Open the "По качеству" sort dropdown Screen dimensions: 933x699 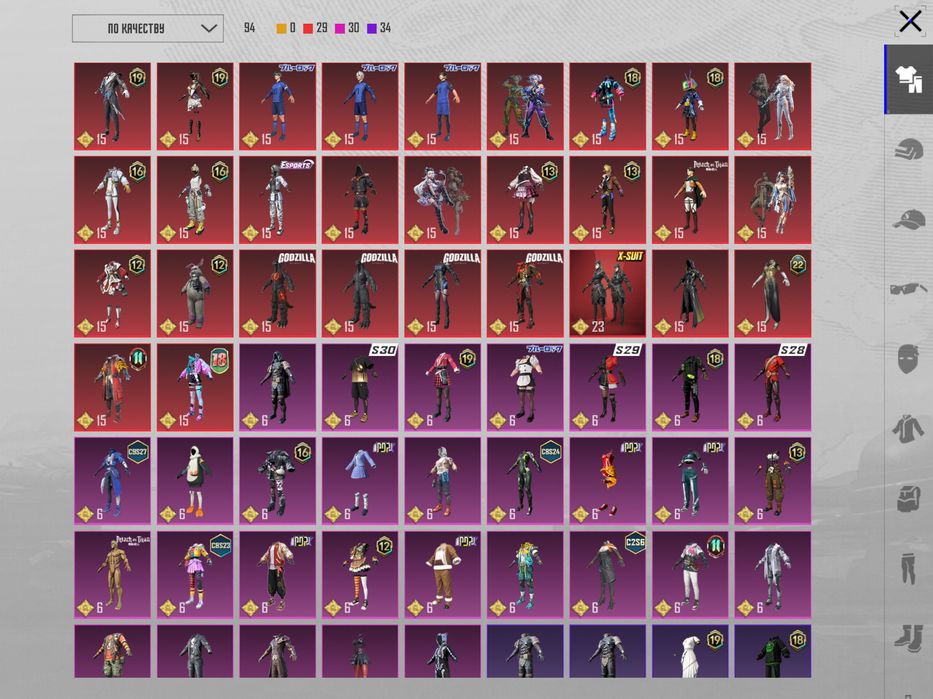[x=148, y=28]
